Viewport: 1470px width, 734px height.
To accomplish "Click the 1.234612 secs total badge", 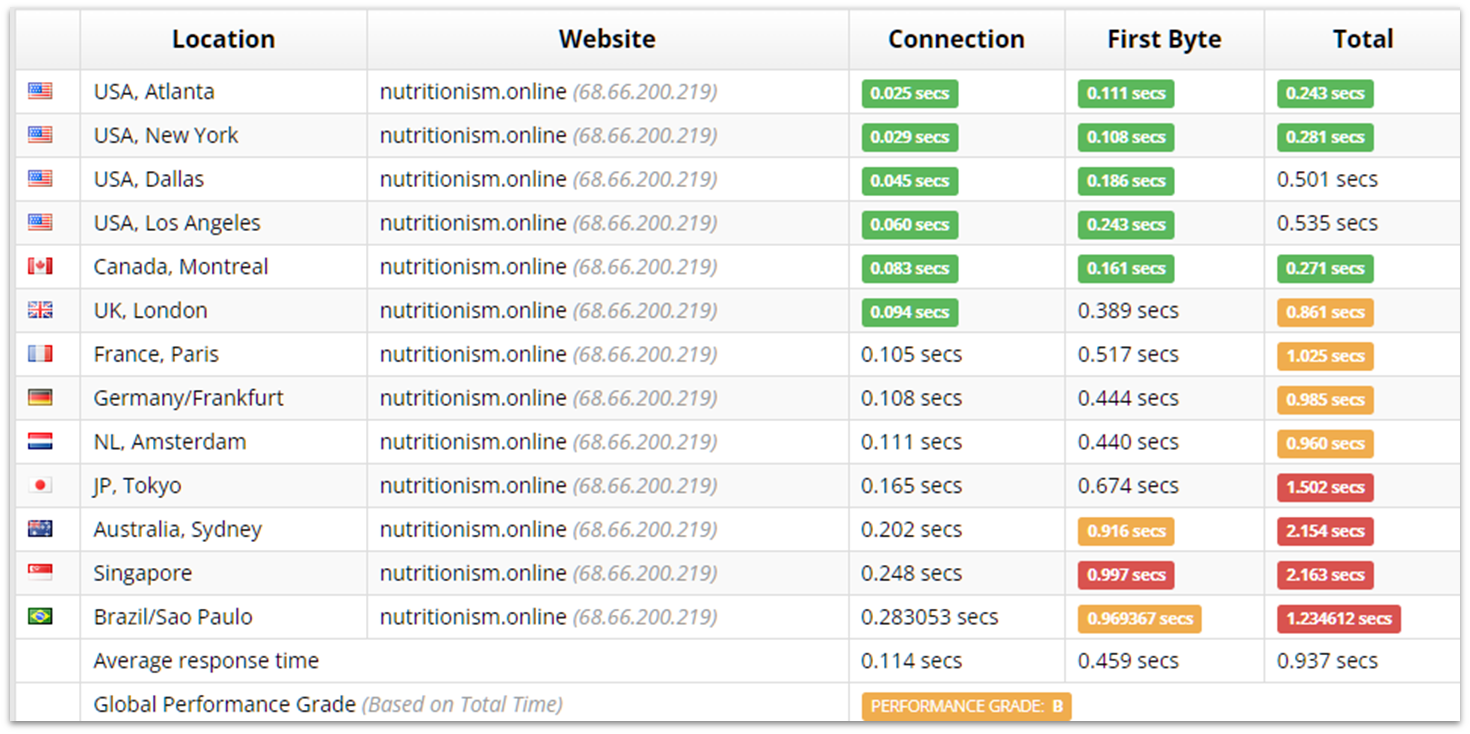I will pyautogui.click(x=1338, y=619).
